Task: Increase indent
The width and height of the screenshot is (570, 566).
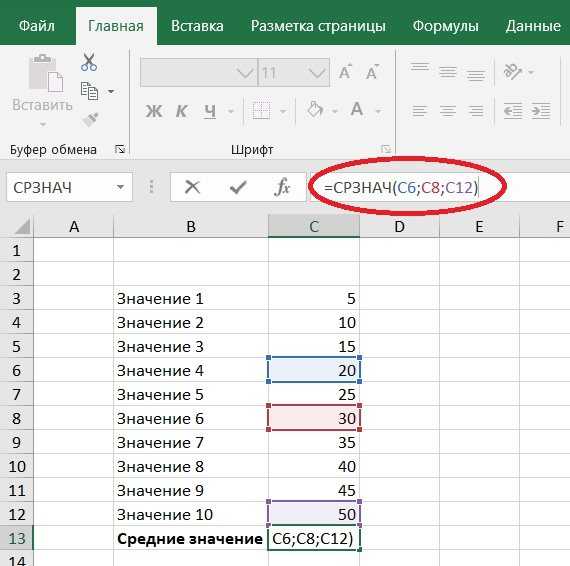Action: click(541, 111)
